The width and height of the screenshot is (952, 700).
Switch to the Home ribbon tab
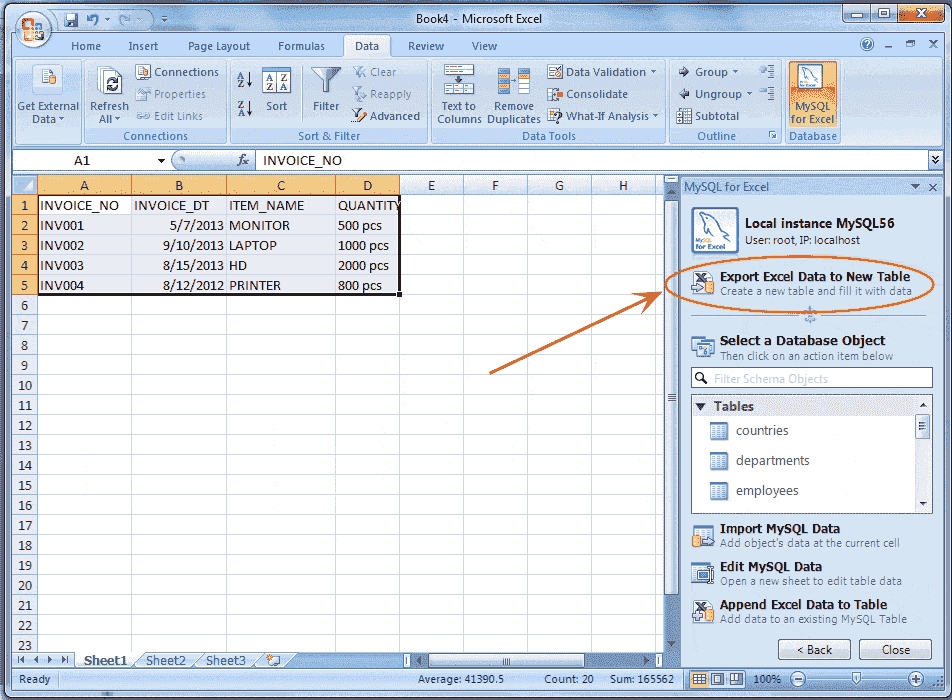pos(86,46)
